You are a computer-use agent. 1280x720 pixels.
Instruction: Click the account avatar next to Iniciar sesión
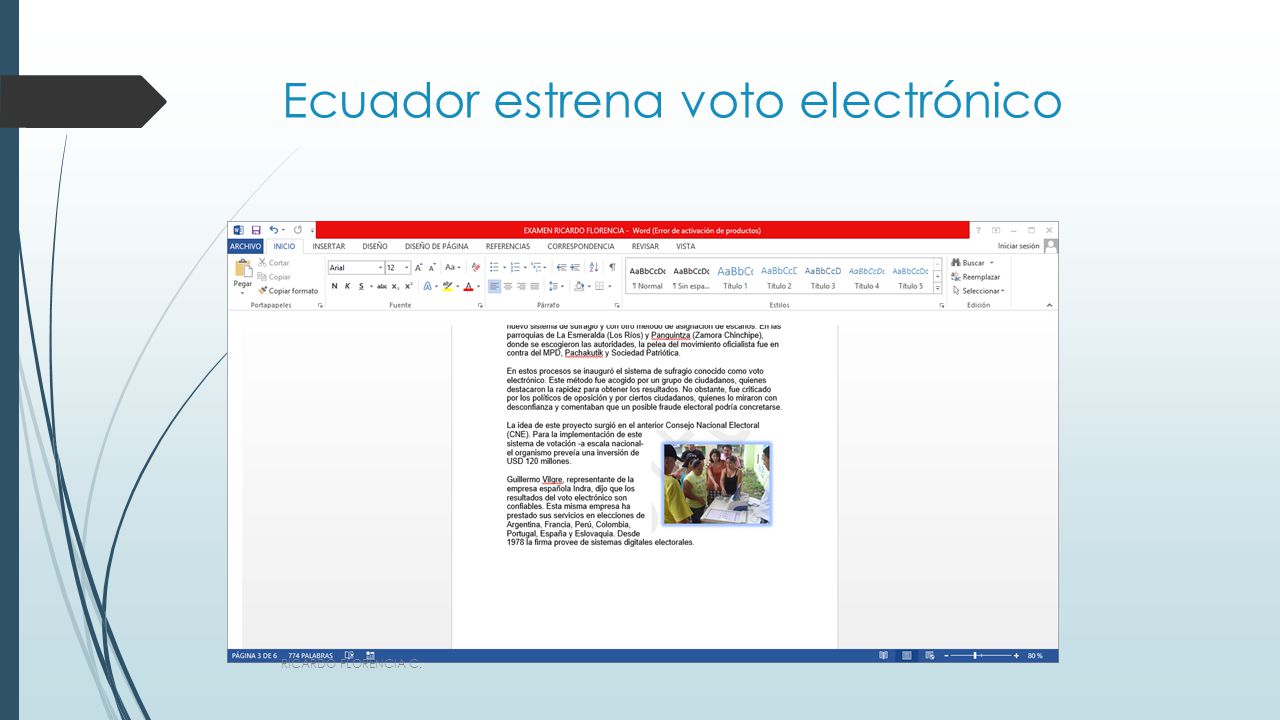coord(1050,246)
